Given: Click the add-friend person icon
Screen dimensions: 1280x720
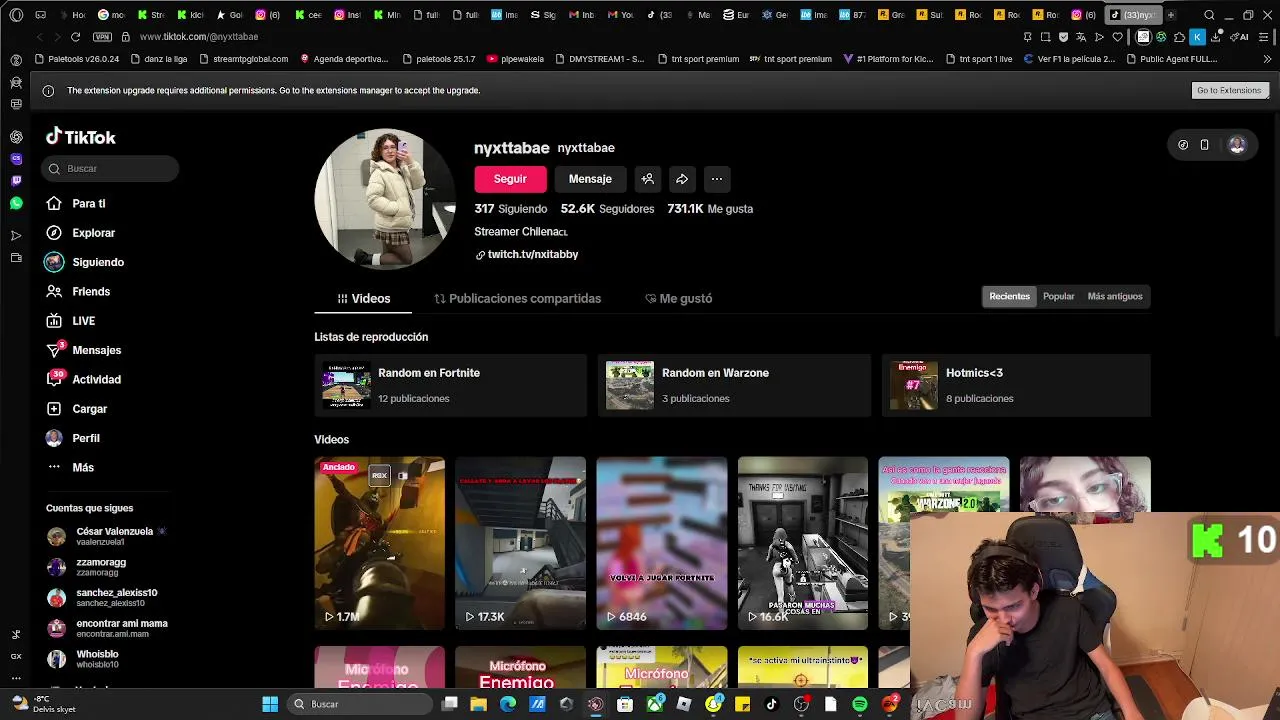Looking at the screenshot, I should pos(648,179).
